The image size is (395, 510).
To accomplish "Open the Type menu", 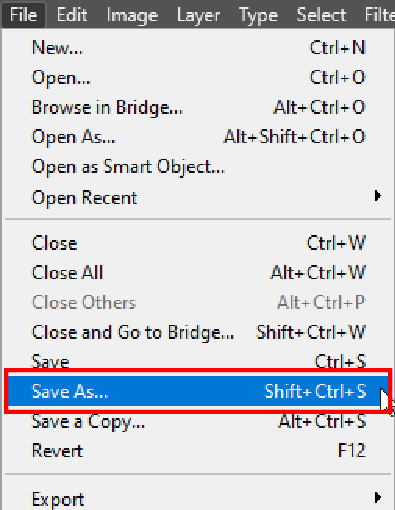I will click(258, 15).
